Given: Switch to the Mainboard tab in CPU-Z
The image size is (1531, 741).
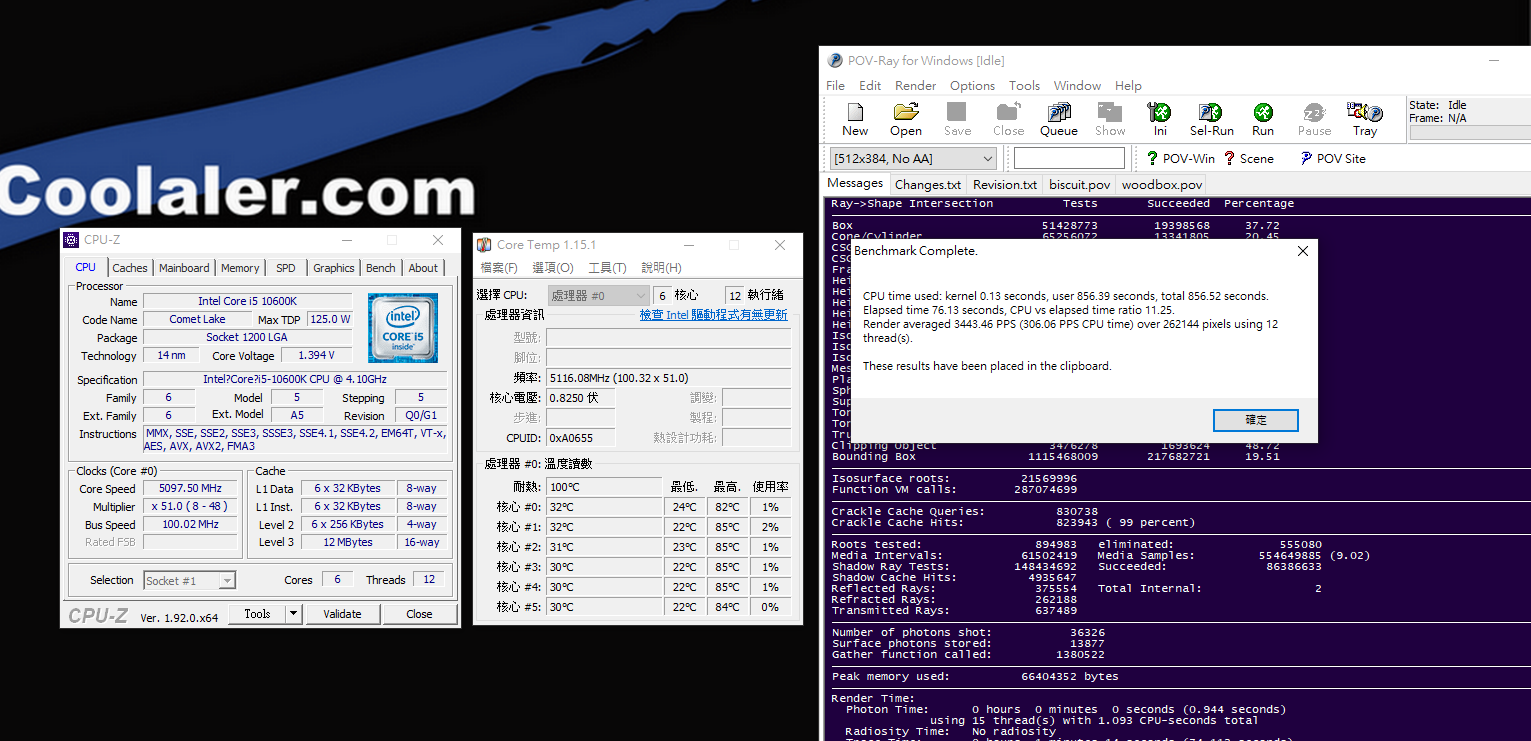Looking at the screenshot, I should pos(184,268).
